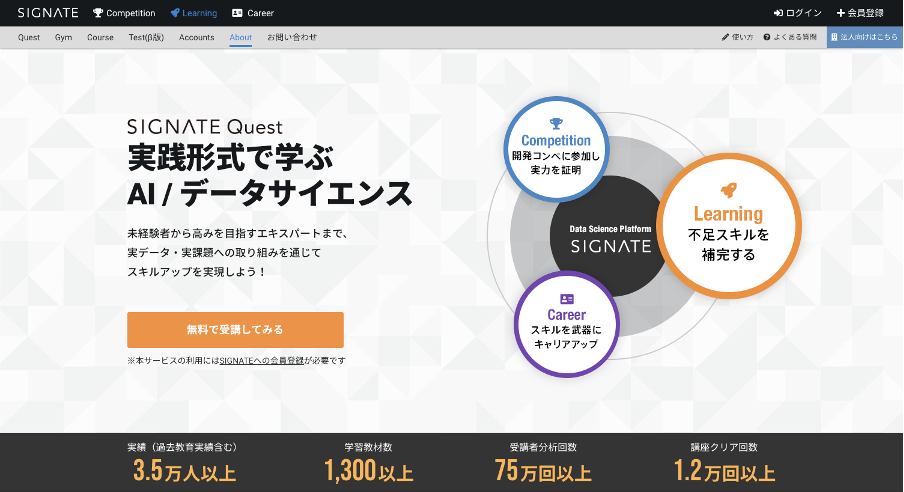Select the Test(β版) tab
904x492 pixels.
tap(146, 37)
